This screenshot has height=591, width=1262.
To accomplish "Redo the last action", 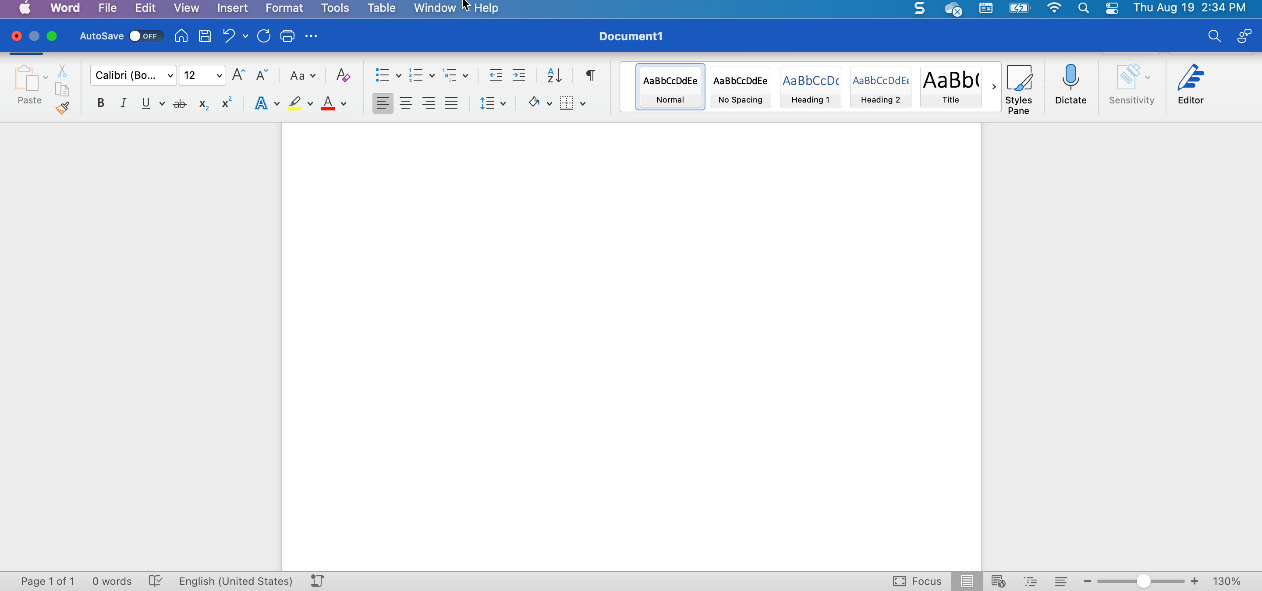I will click(x=263, y=36).
